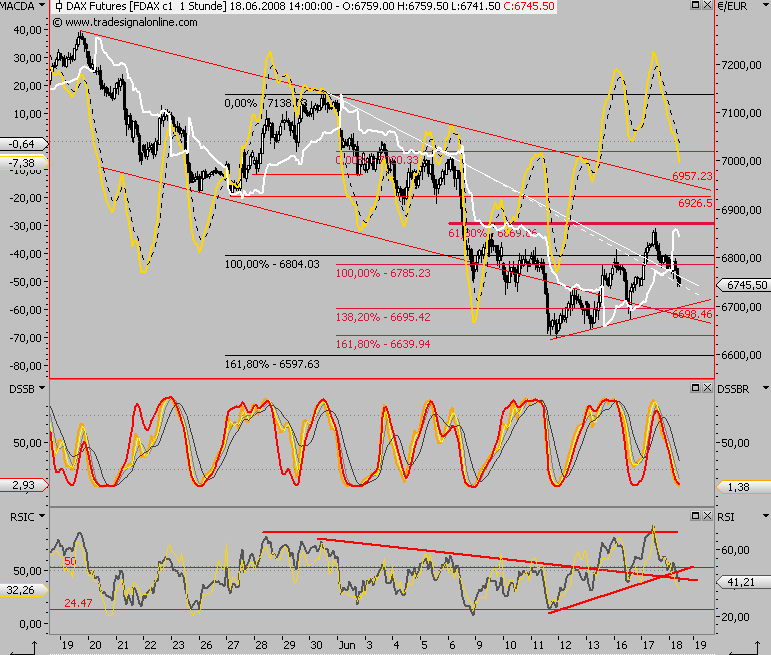Click date label 30 on time axis
This screenshot has width=771, height=655.
click(316, 645)
